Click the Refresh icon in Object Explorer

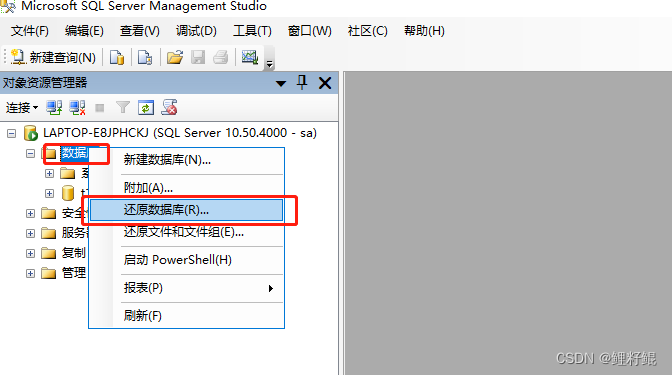click(146, 108)
